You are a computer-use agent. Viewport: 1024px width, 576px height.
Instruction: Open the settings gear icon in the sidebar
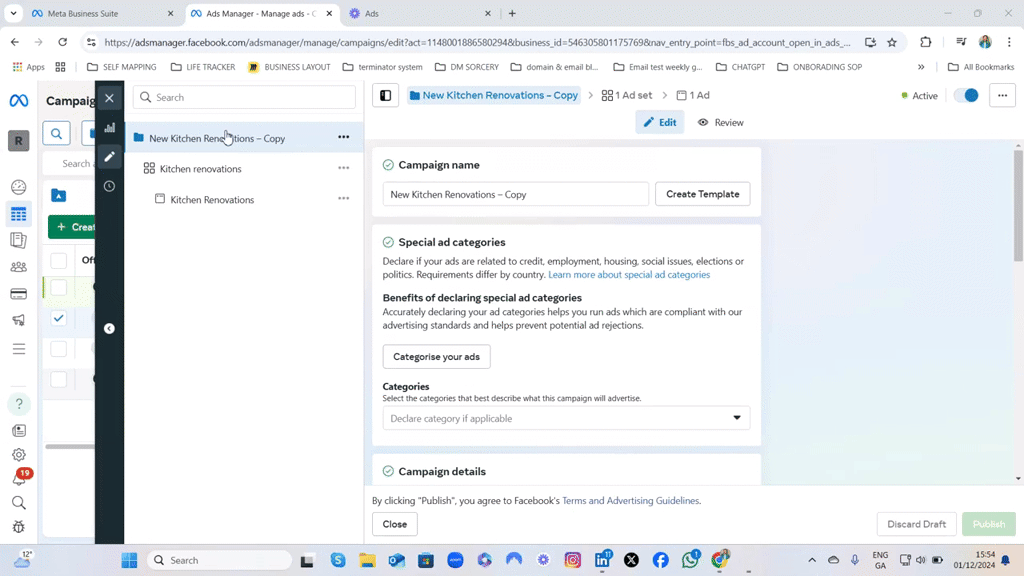pyautogui.click(x=18, y=454)
